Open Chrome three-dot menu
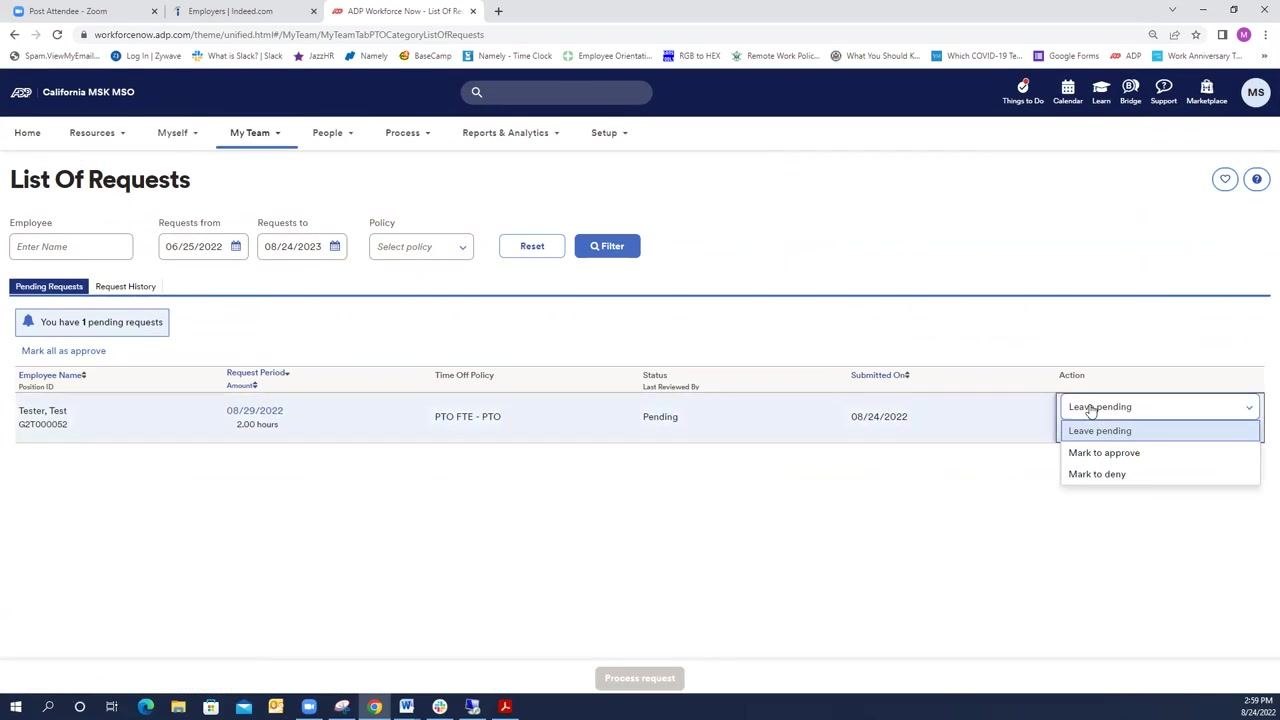This screenshot has height=720, width=1280. [x=1265, y=35]
